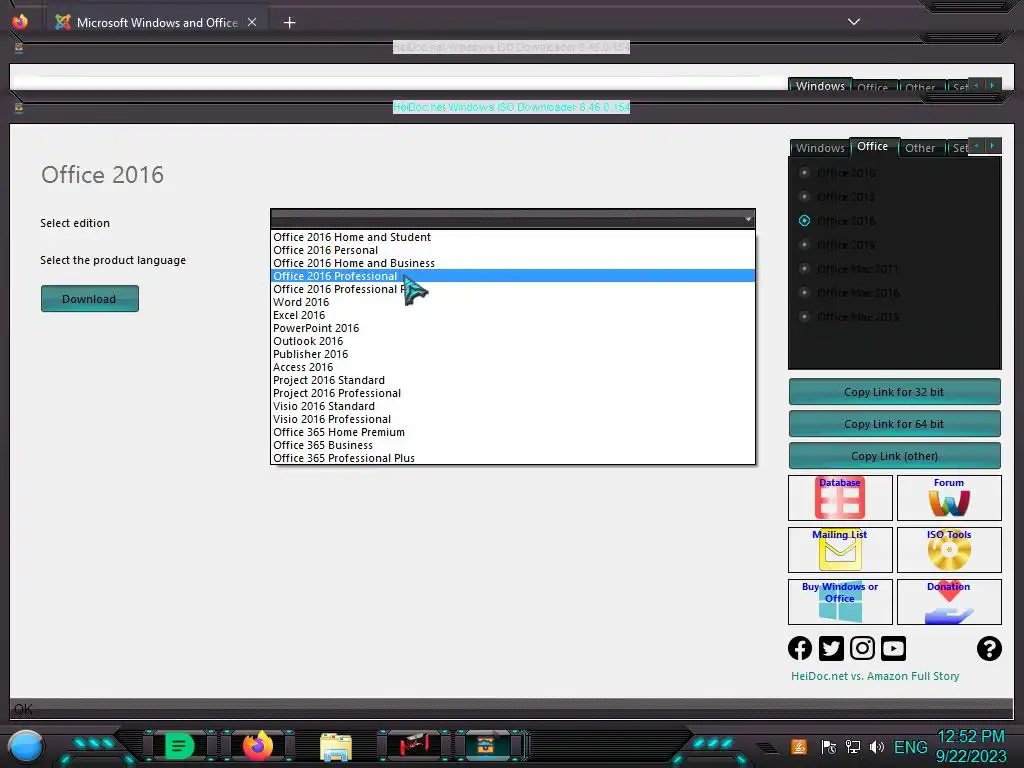Select the Office Mac 2016 radio button
The height and width of the screenshot is (768, 1024).
click(805, 293)
